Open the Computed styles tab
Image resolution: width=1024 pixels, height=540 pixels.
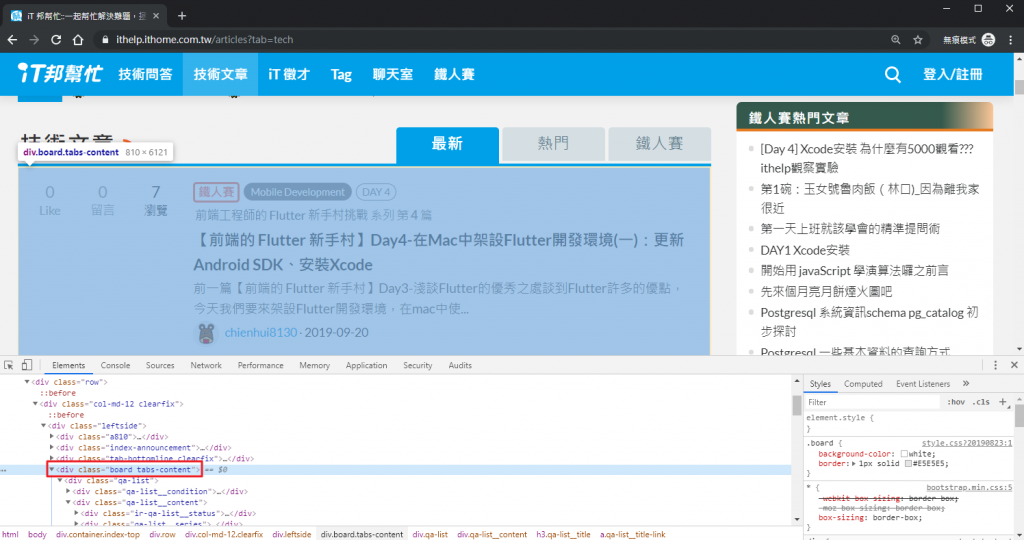(863, 384)
